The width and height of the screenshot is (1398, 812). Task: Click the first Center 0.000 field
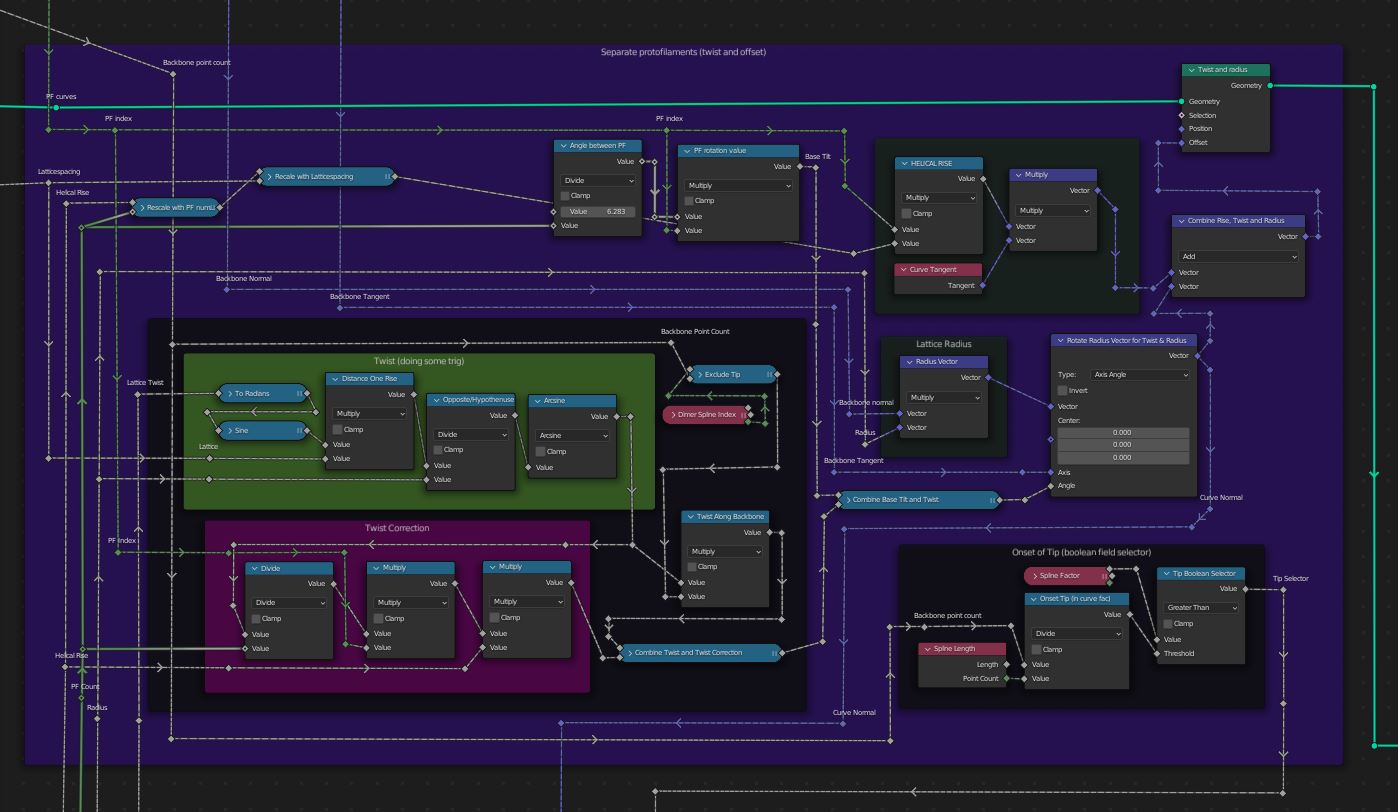pos(1123,433)
